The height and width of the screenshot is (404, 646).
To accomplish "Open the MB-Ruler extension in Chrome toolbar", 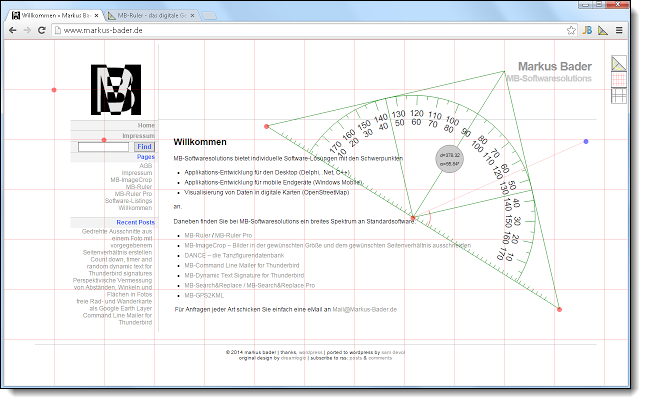I will [603, 30].
